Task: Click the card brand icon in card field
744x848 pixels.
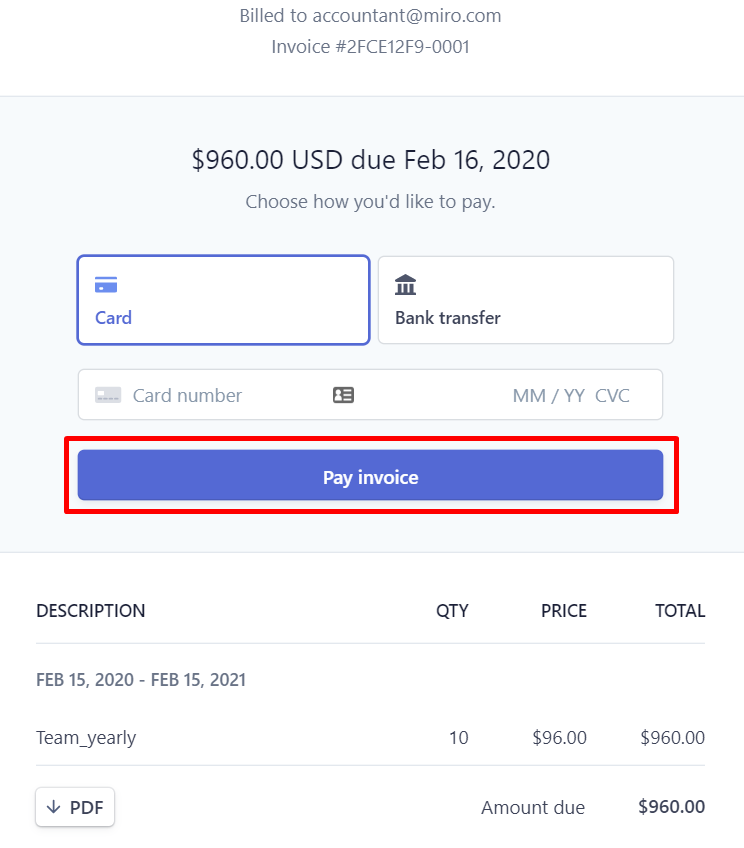Action: pyautogui.click(x=108, y=395)
